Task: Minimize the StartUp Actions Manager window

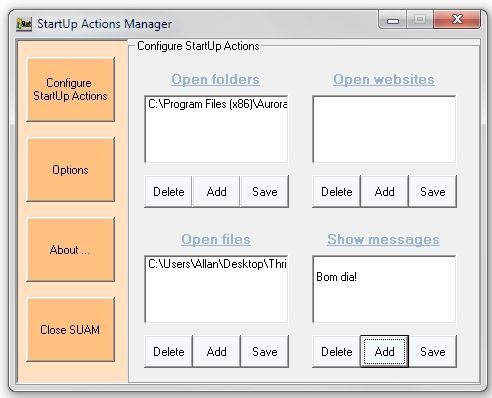Action: 393,20
